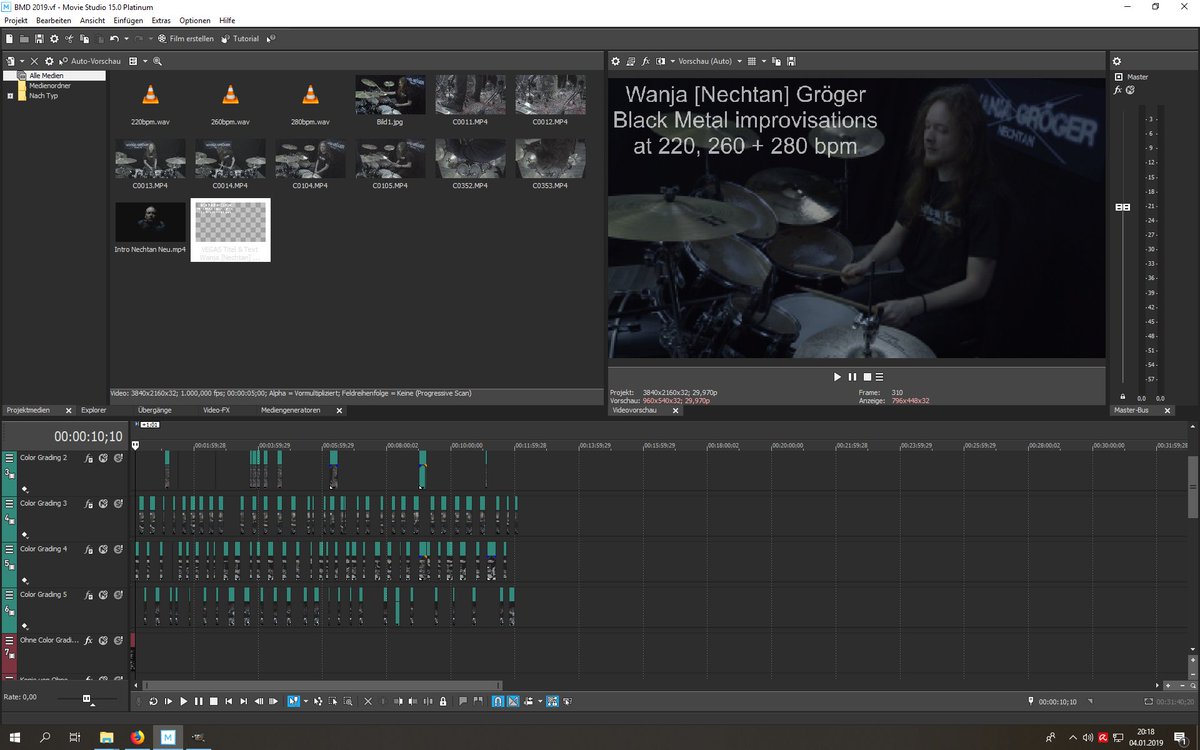Select the 220bpm.wav media file
This screenshot has height=750, width=1200.
pos(149,101)
